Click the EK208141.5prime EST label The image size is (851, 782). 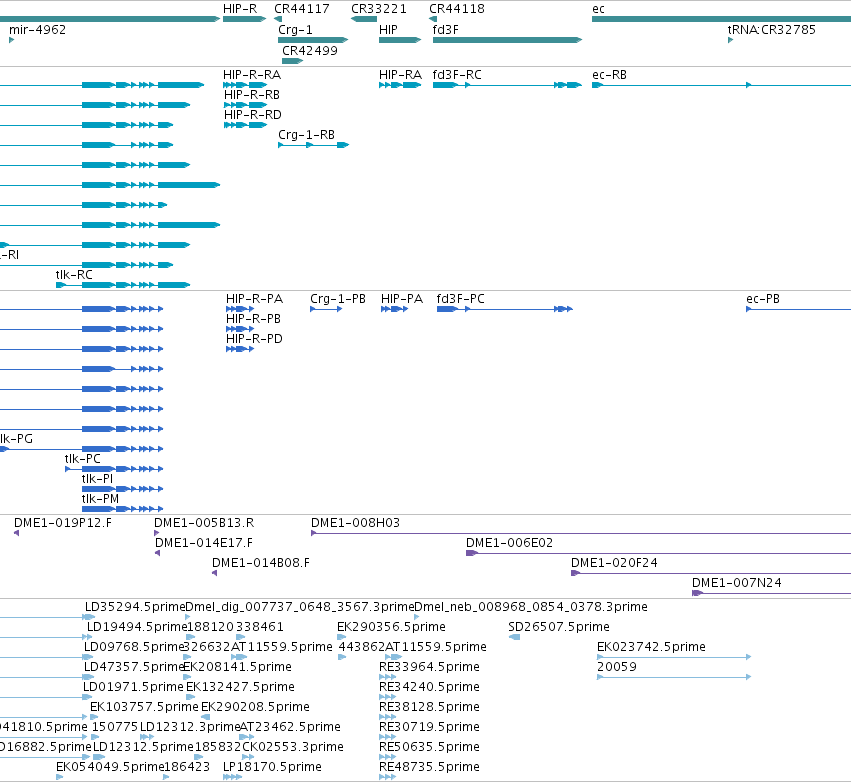(x=238, y=667)
